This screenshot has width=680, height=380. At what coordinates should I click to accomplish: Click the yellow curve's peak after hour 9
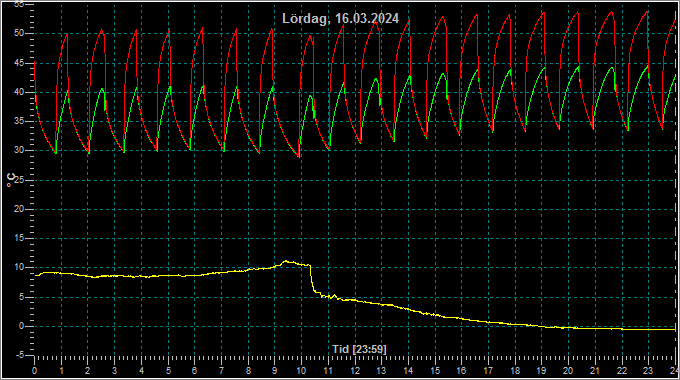click(286, 261)
